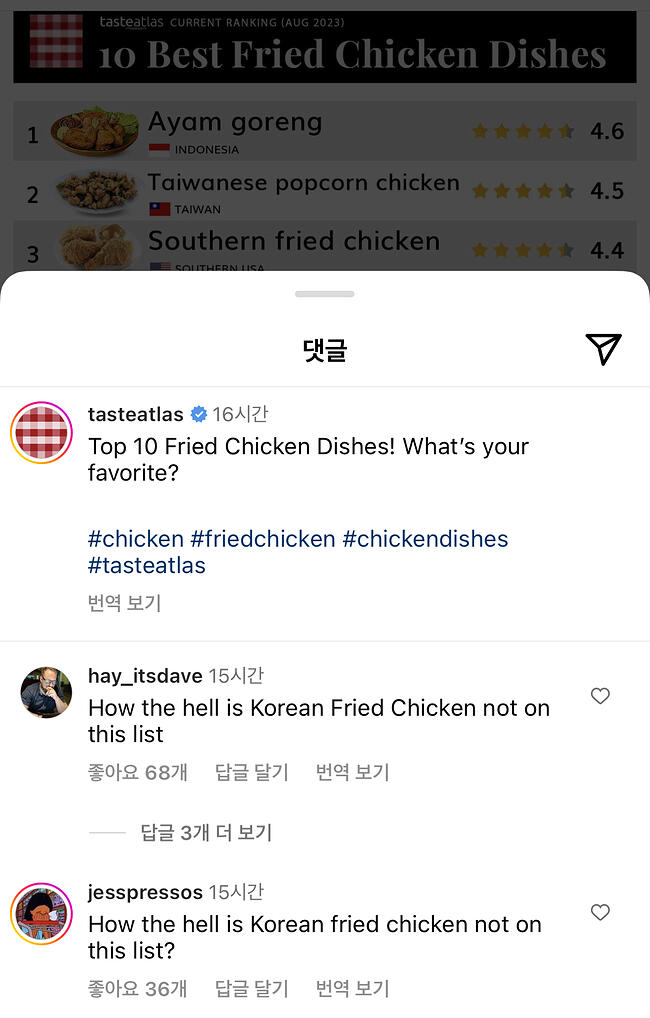
Task: Expand 답글 3개 더 보기 replies
Action: [206, 832]
